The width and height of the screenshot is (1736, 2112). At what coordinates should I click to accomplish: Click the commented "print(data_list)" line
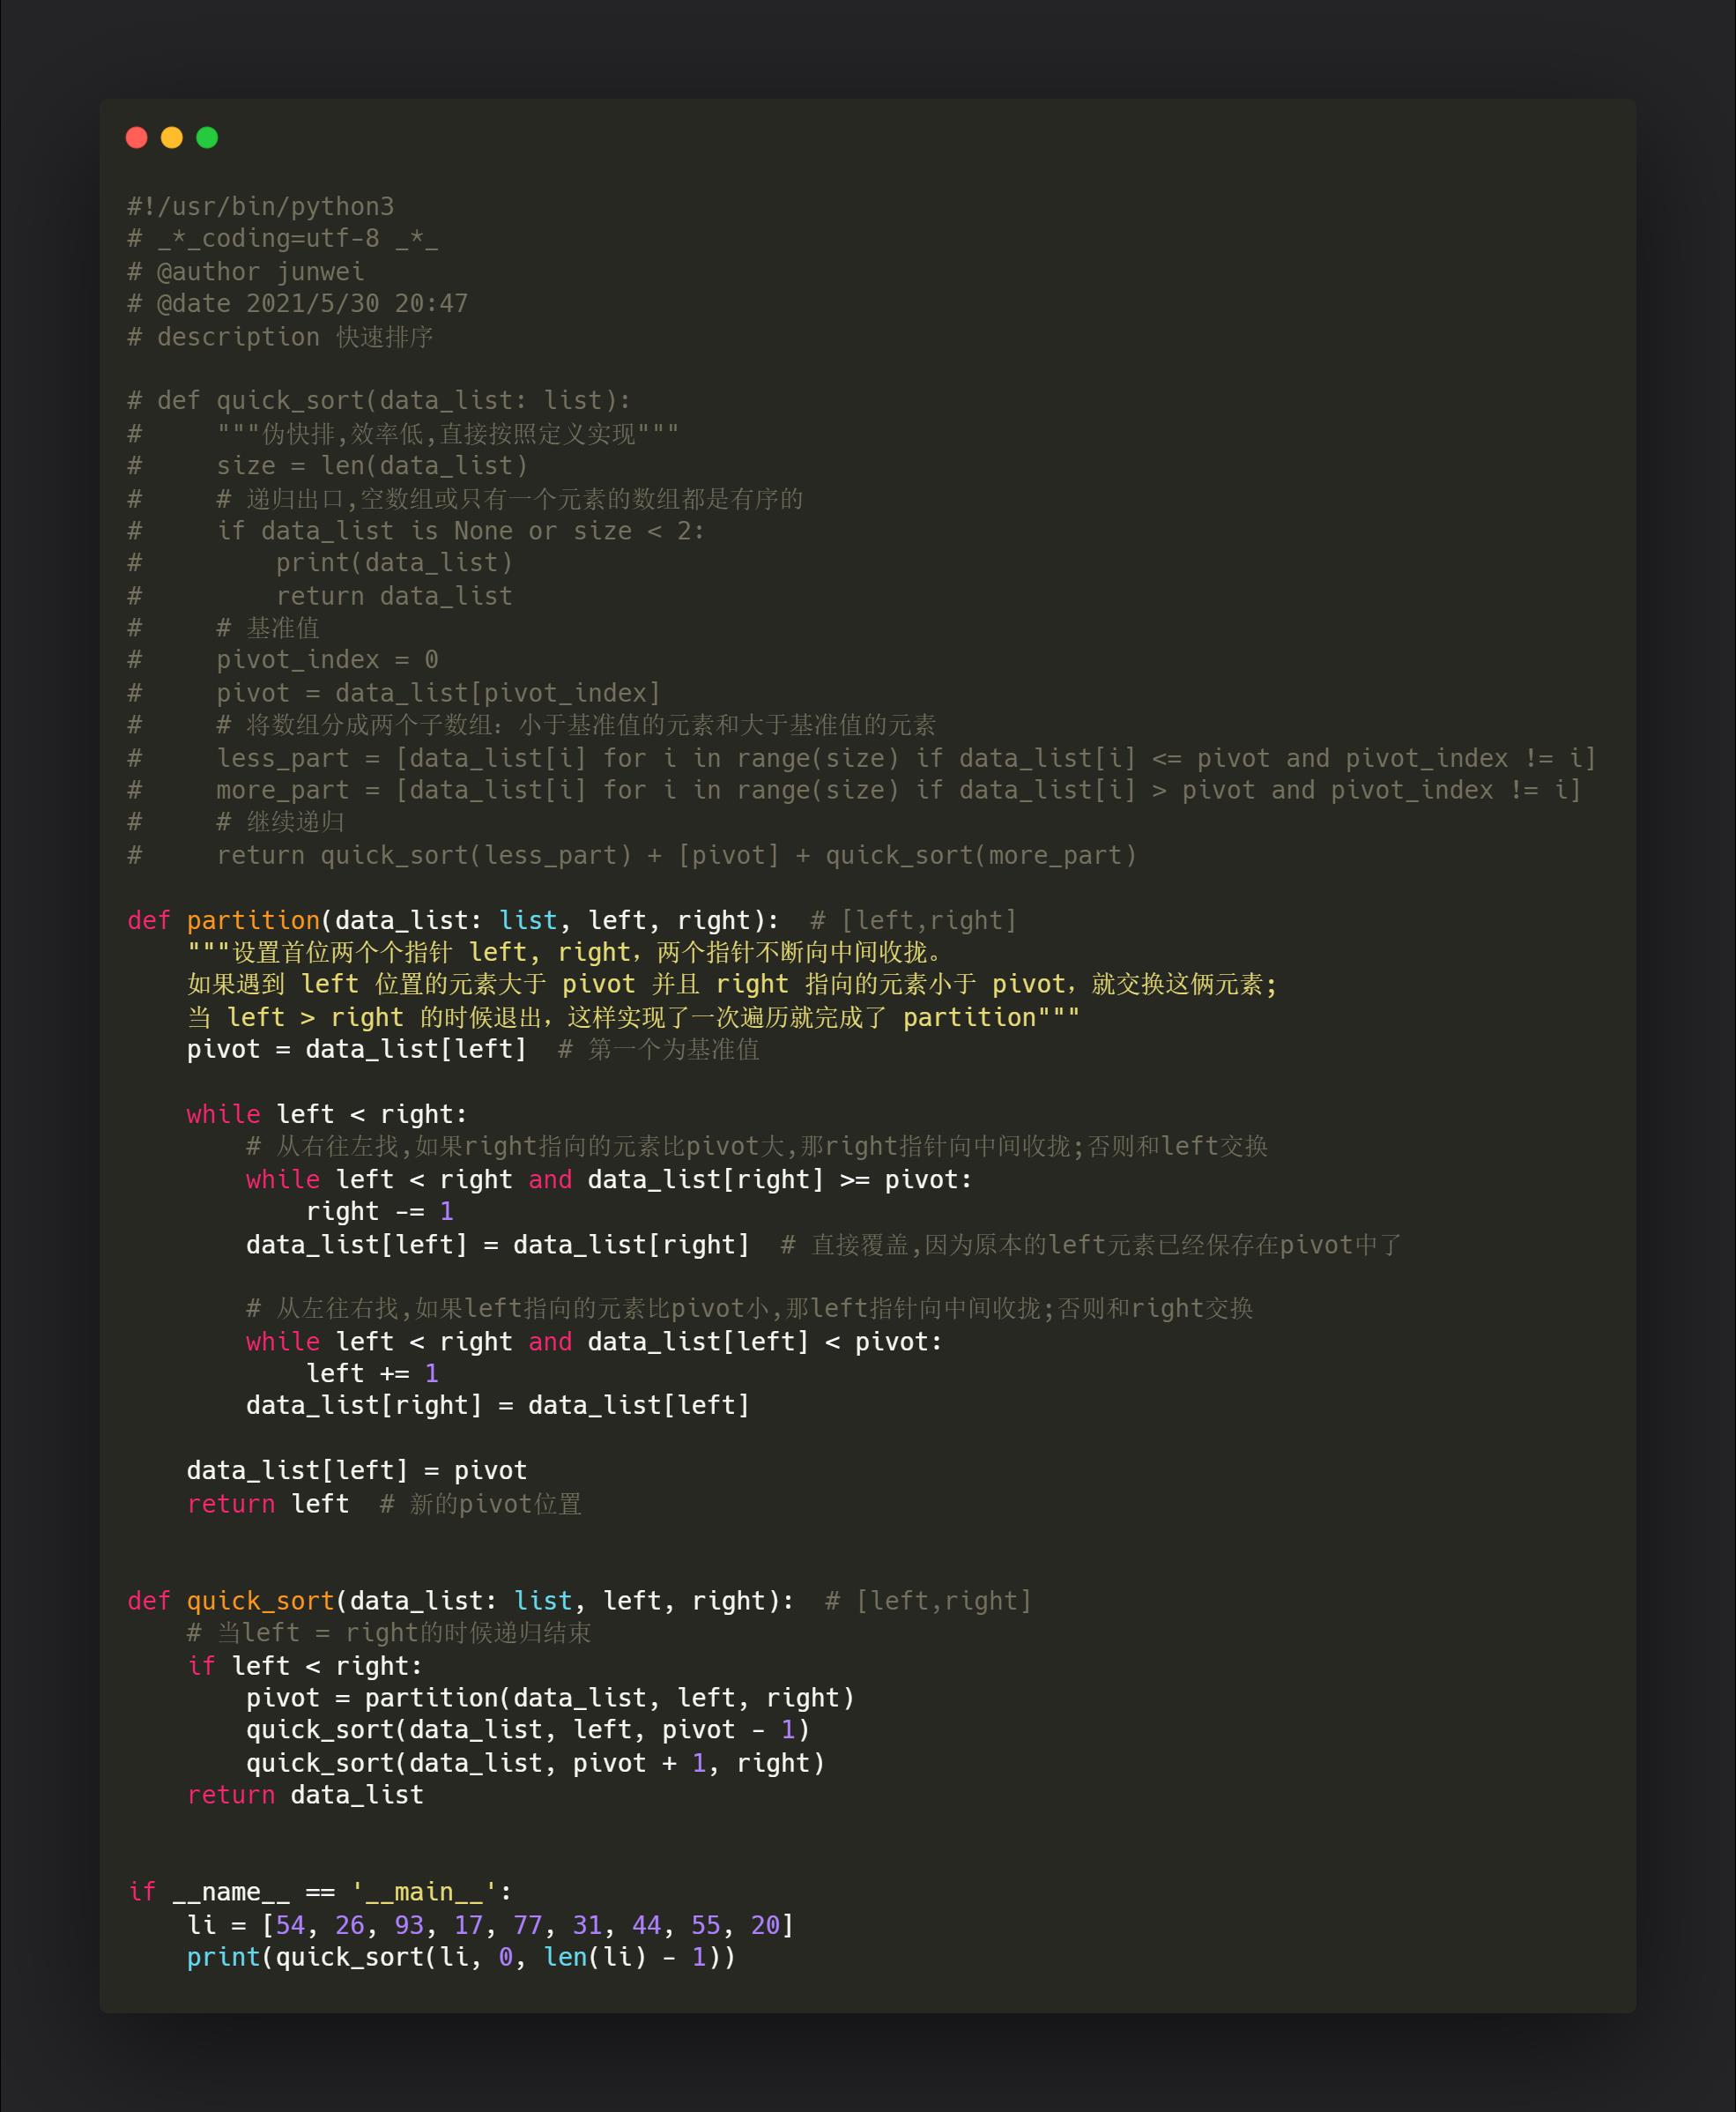(x=395, y=562)
